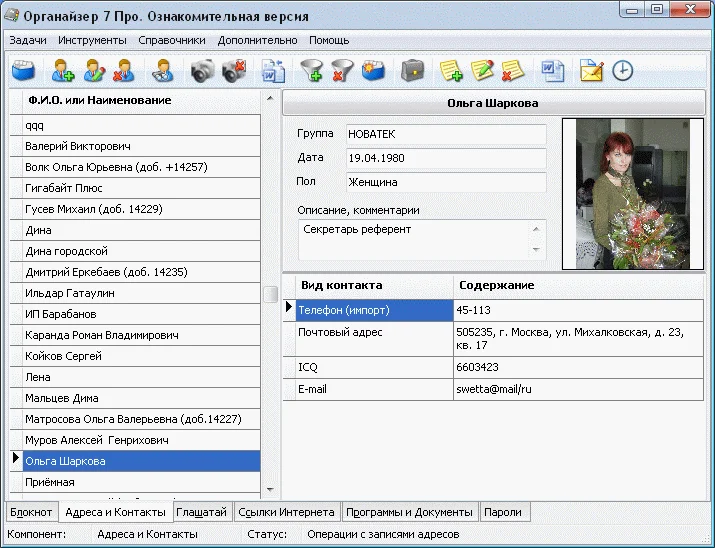
Task: Select contact Гусев Михаил in the list
Action: pos(93,209)
